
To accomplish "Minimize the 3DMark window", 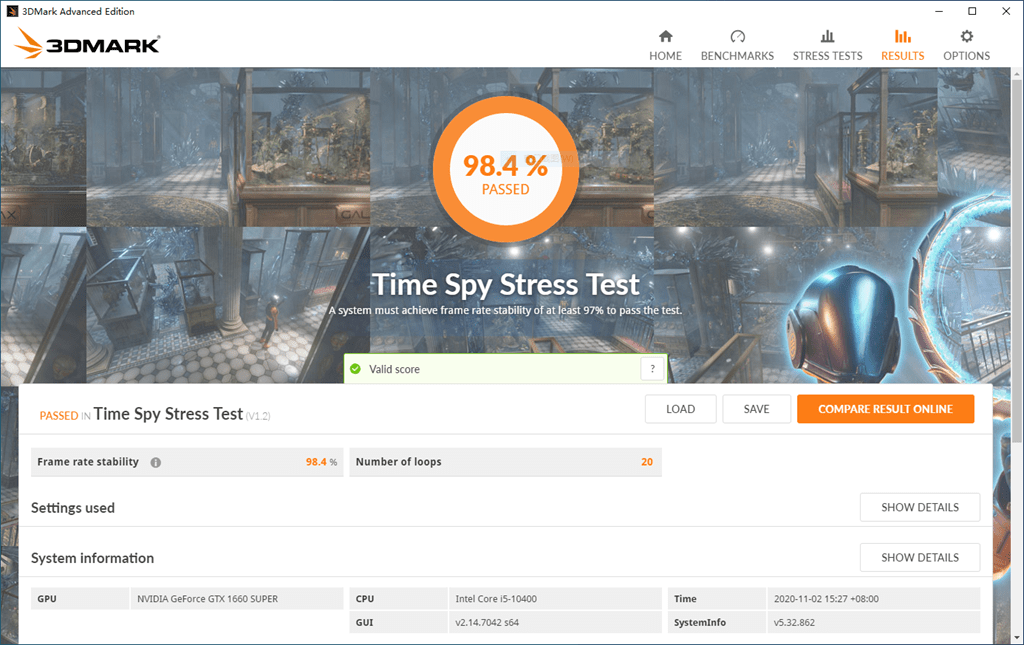I will [x=938, y=11].
